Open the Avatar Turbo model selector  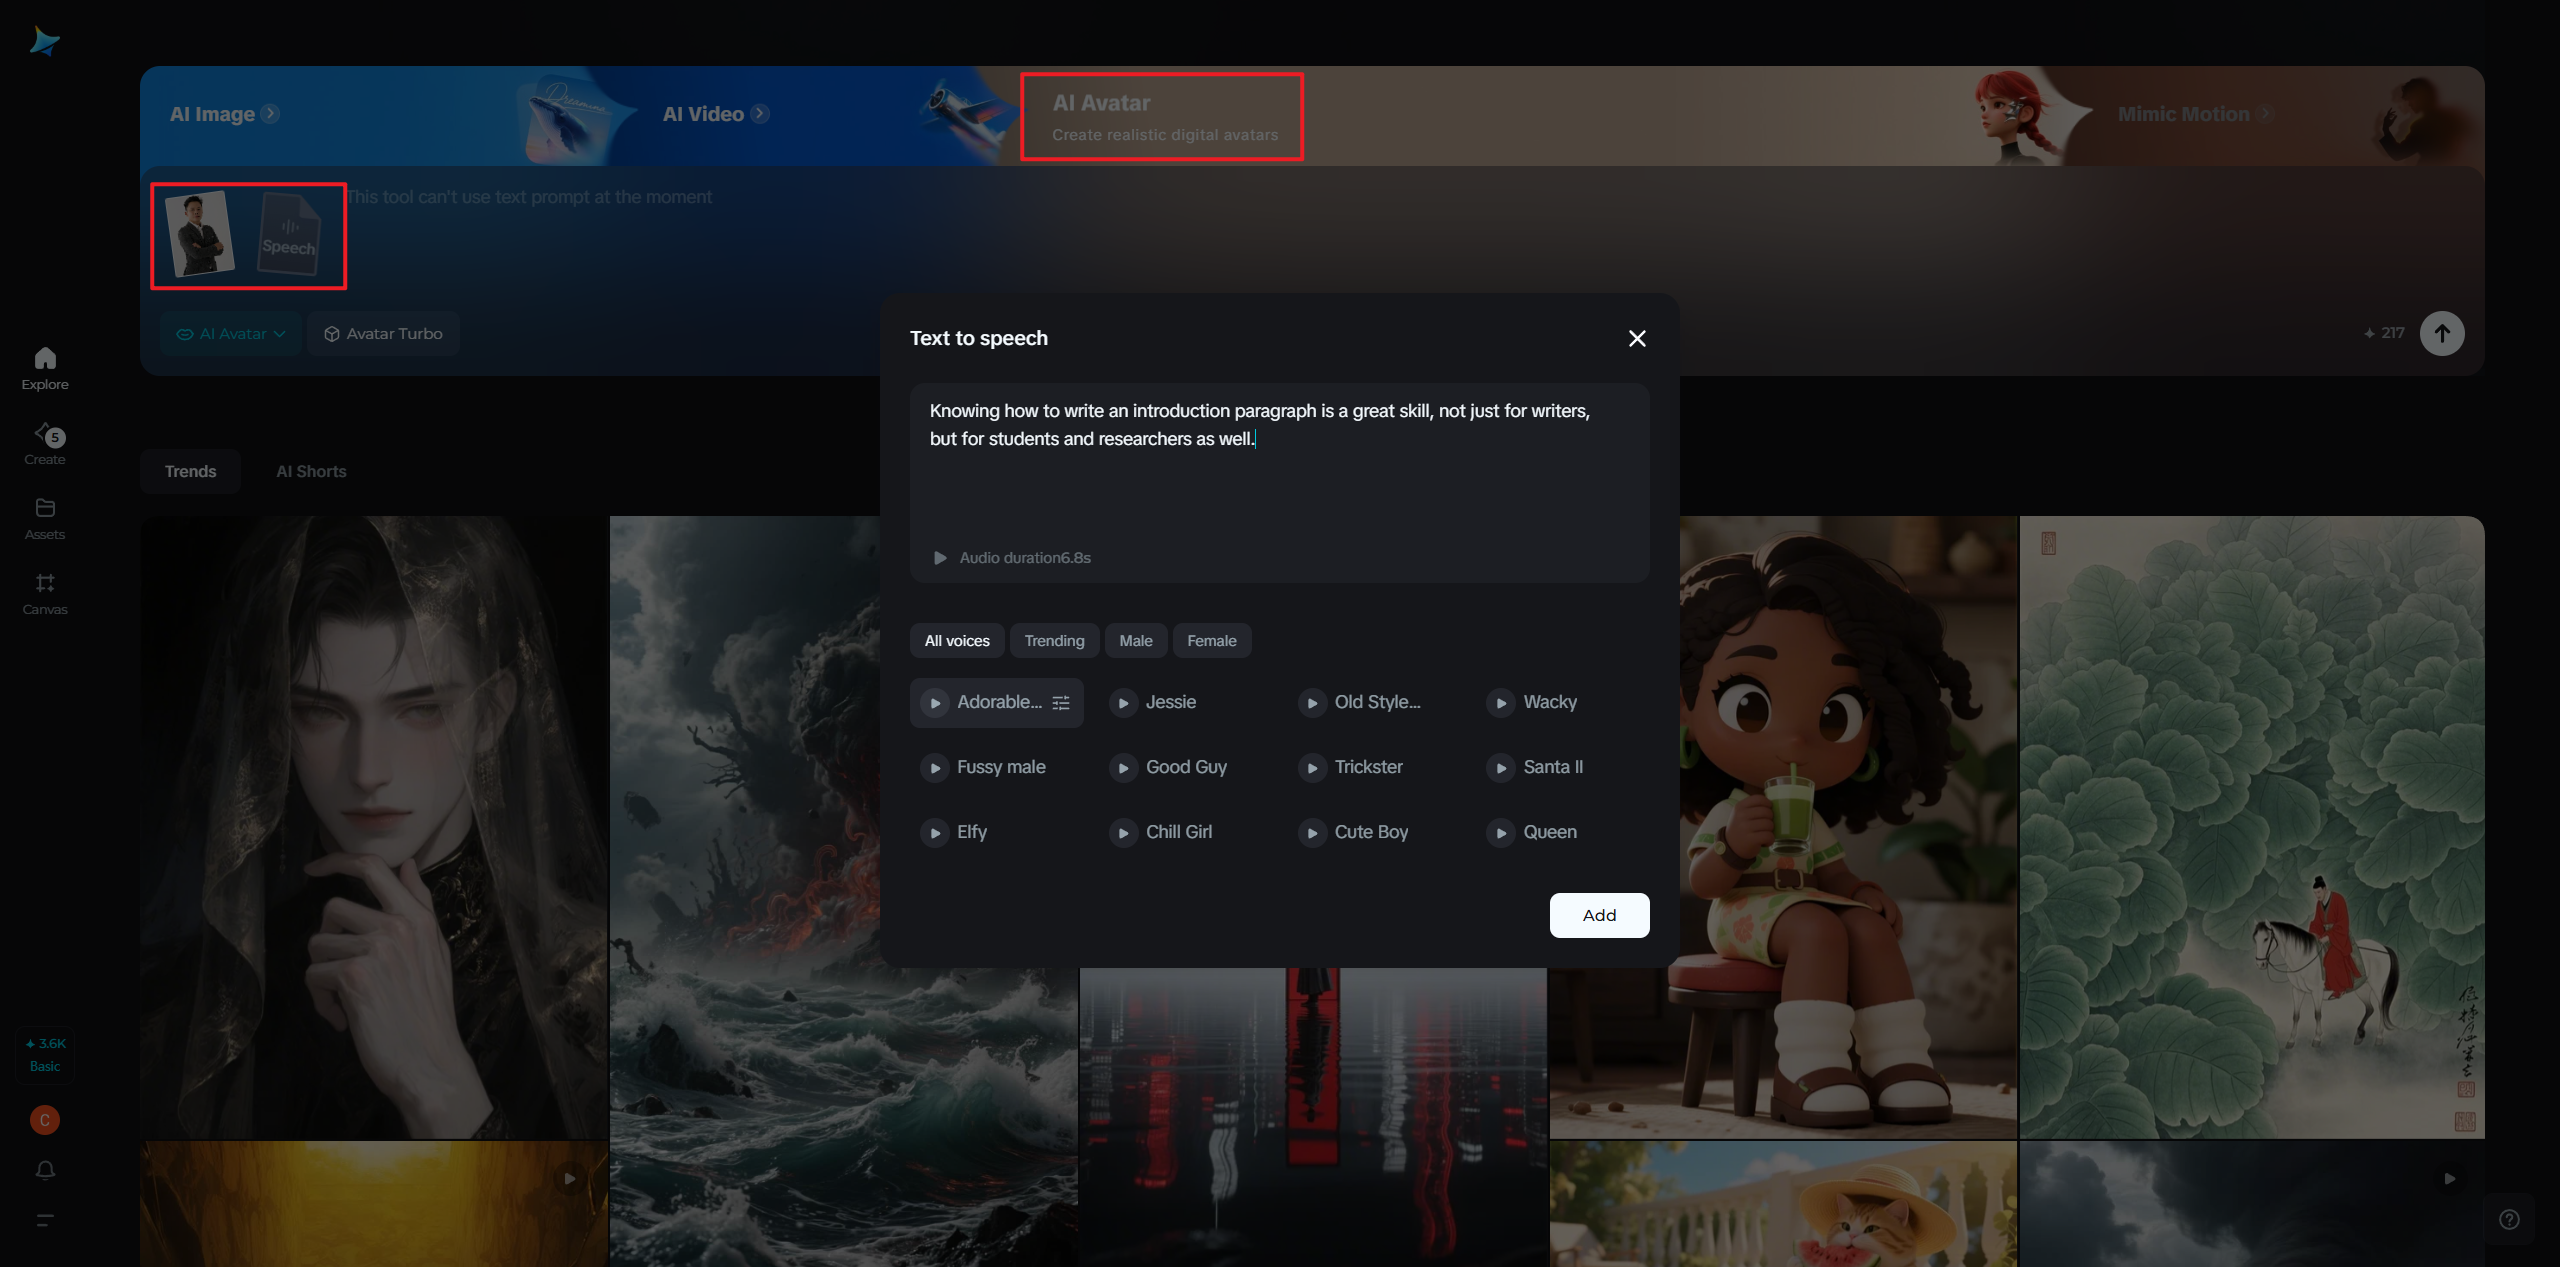(x=384, y=334)
